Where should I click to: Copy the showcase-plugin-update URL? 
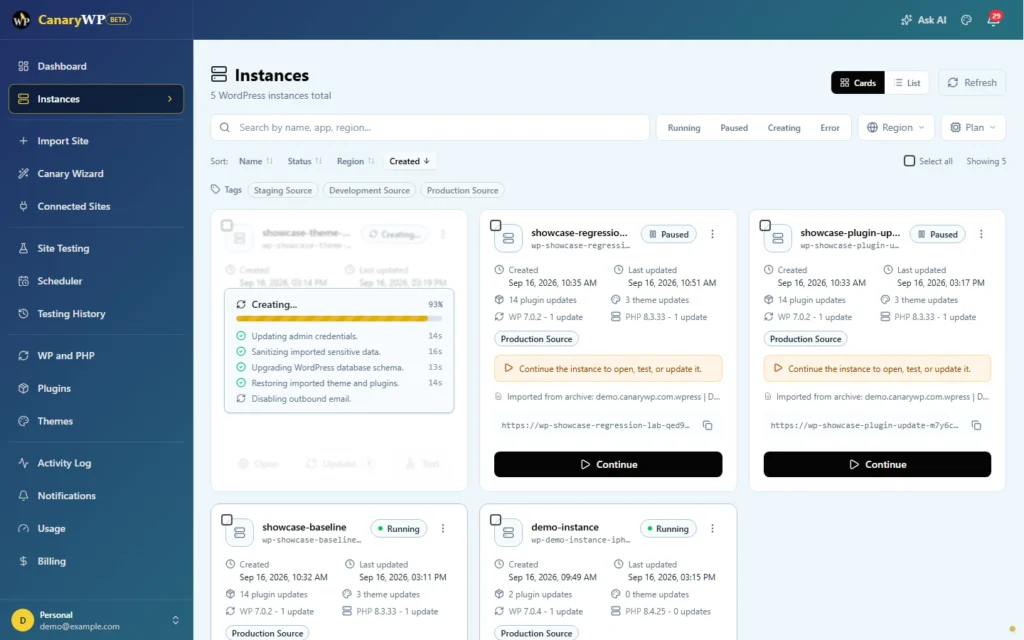[976, 425]
